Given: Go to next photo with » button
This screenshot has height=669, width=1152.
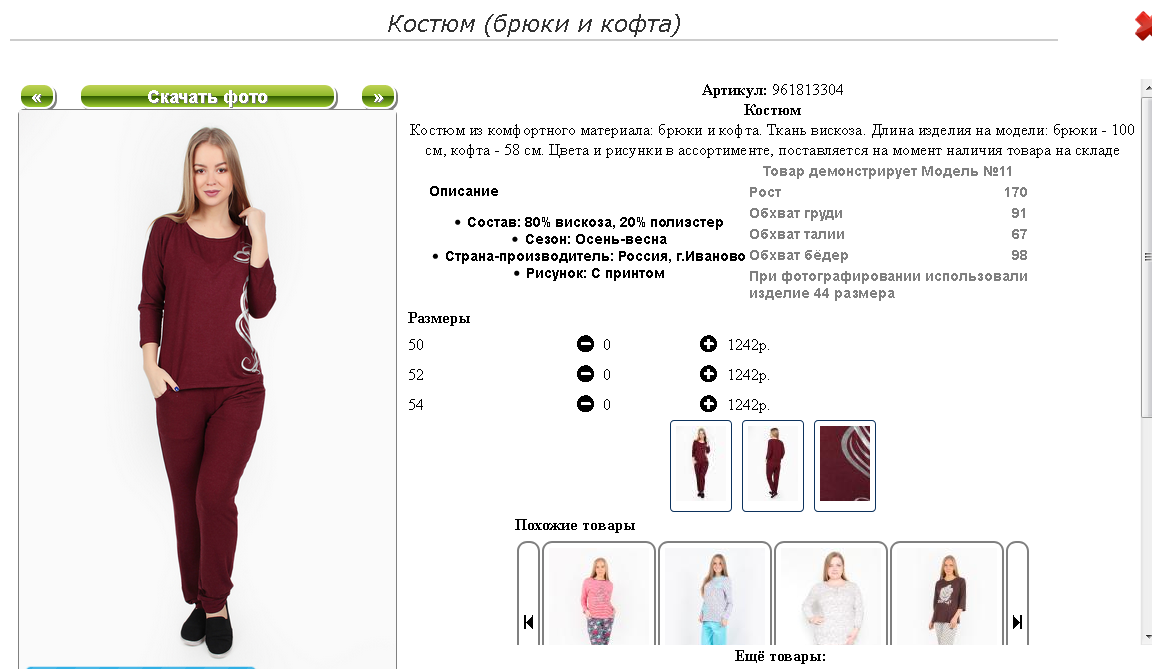Looking at the screenshot, I should pos(378,97).
